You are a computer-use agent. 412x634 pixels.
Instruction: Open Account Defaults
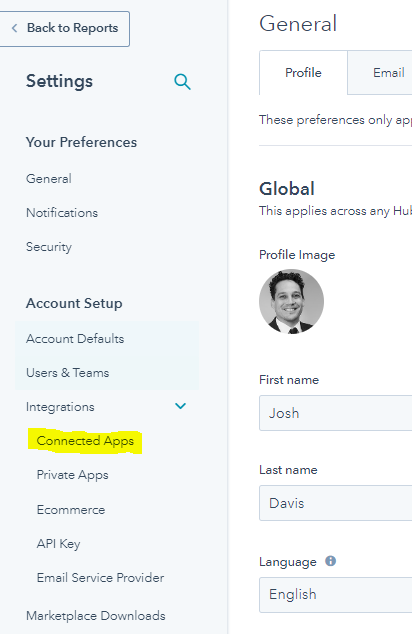[75, 338]
